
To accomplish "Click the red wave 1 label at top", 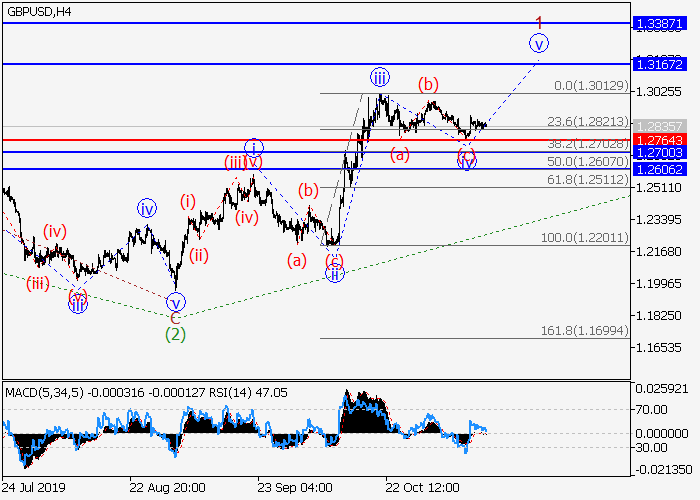I will pyautogui.click(x=540, y=21).
